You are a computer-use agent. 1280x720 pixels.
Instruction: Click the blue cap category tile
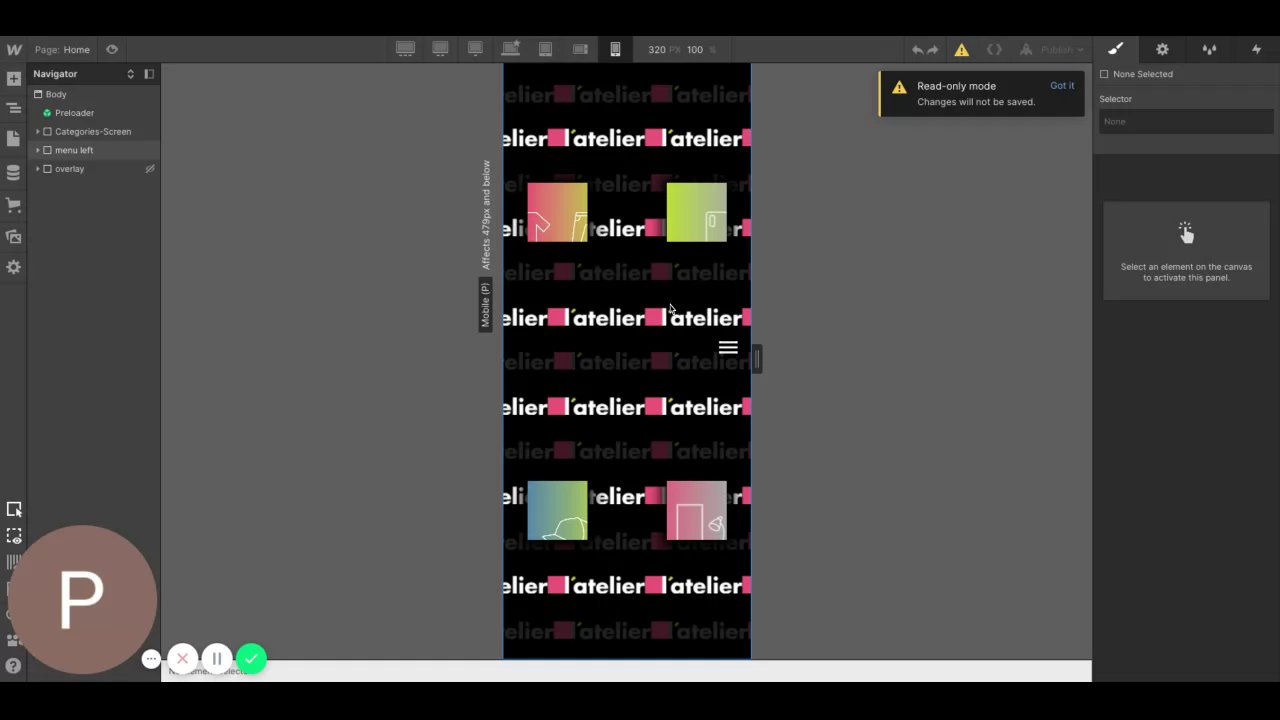tap(557, 510)
